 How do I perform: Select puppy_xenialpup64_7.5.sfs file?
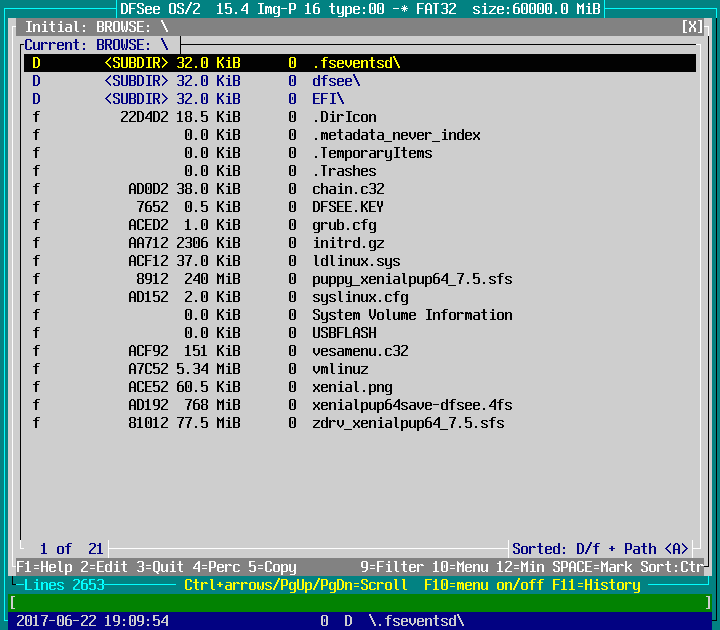412,279
